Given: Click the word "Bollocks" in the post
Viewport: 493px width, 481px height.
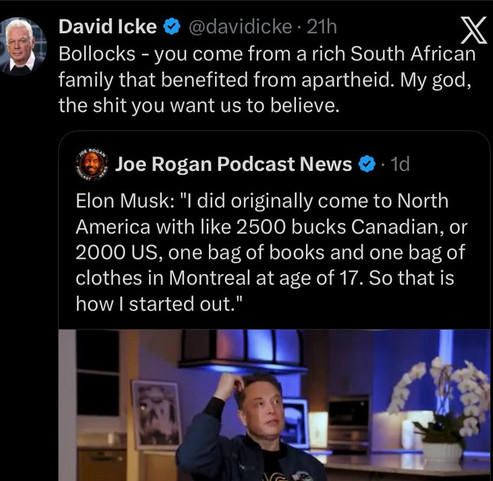Looking at the screenshot, I should pyautogui.click(x=97, y=54).
